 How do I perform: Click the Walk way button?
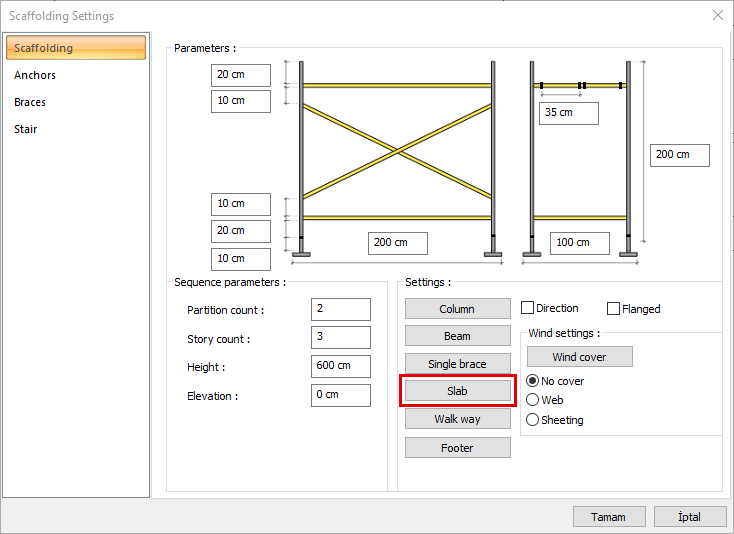click(x=457, y=419)
